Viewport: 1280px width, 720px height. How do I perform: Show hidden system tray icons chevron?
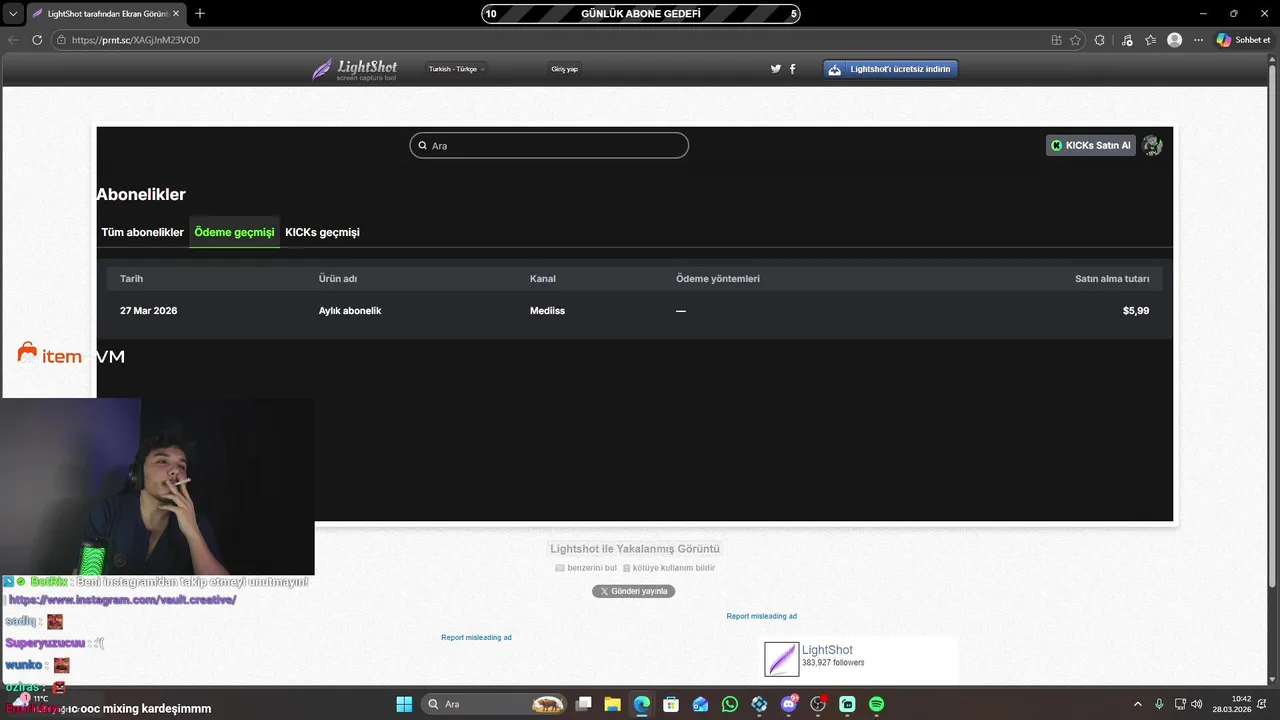[1137, 704]
